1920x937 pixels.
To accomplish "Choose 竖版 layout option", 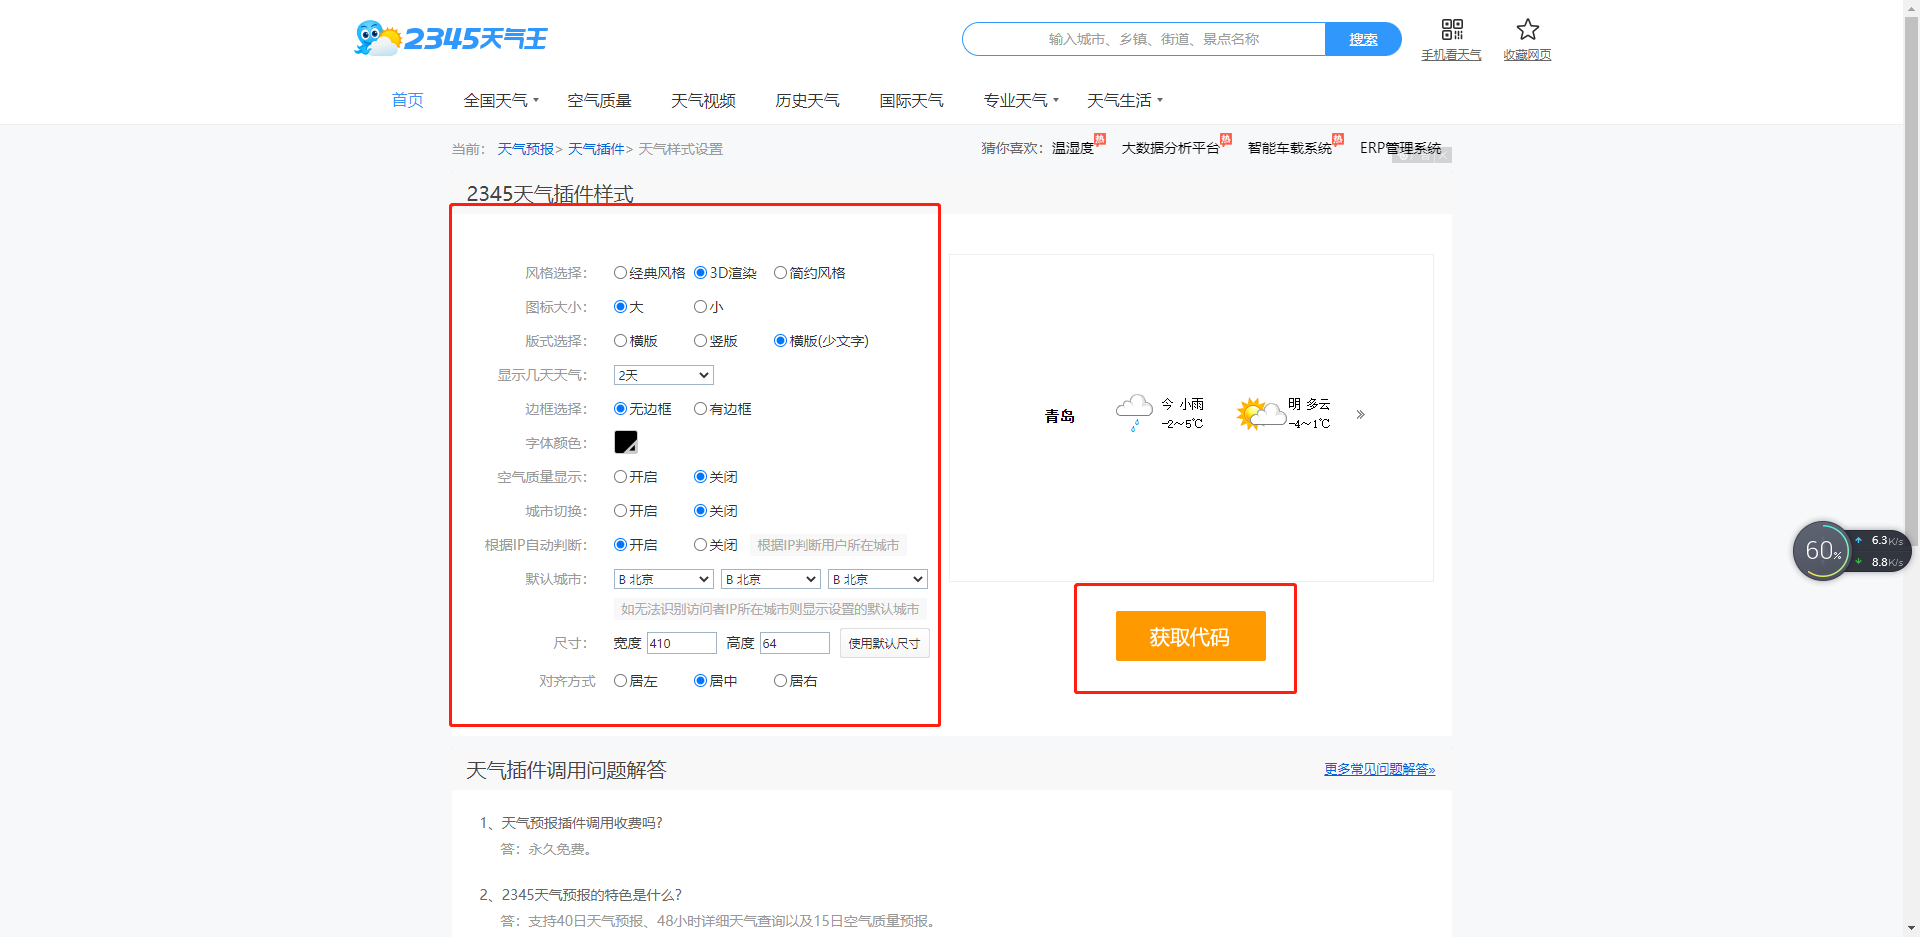I will (700, 341).
